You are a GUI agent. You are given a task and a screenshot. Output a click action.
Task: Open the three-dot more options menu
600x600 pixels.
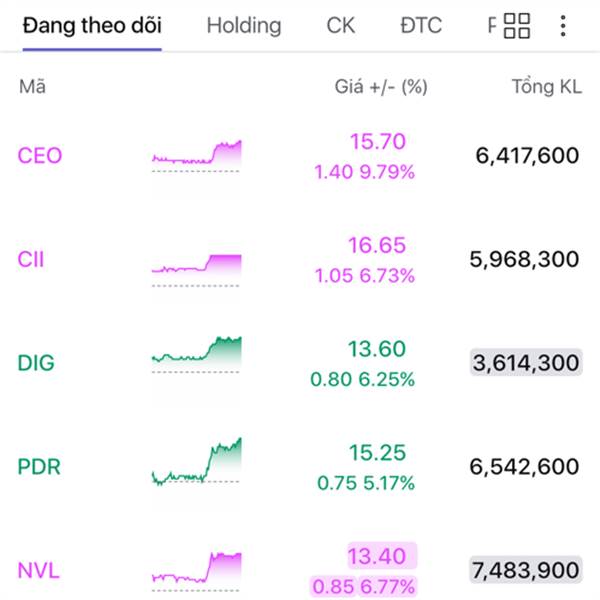(564, 26)
